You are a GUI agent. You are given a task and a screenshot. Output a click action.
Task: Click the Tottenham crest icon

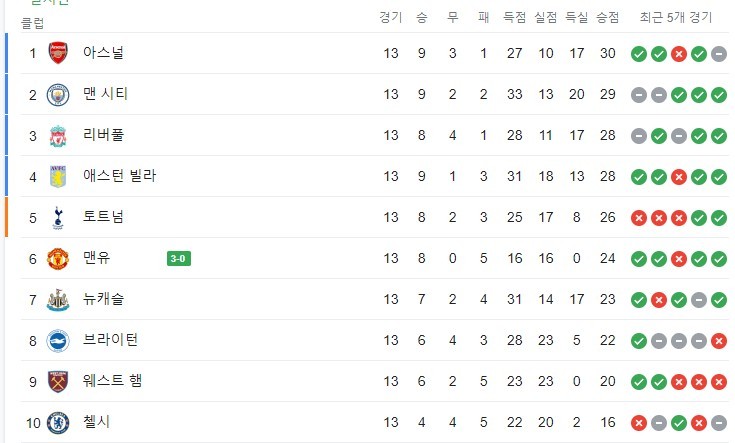[60, 217]
